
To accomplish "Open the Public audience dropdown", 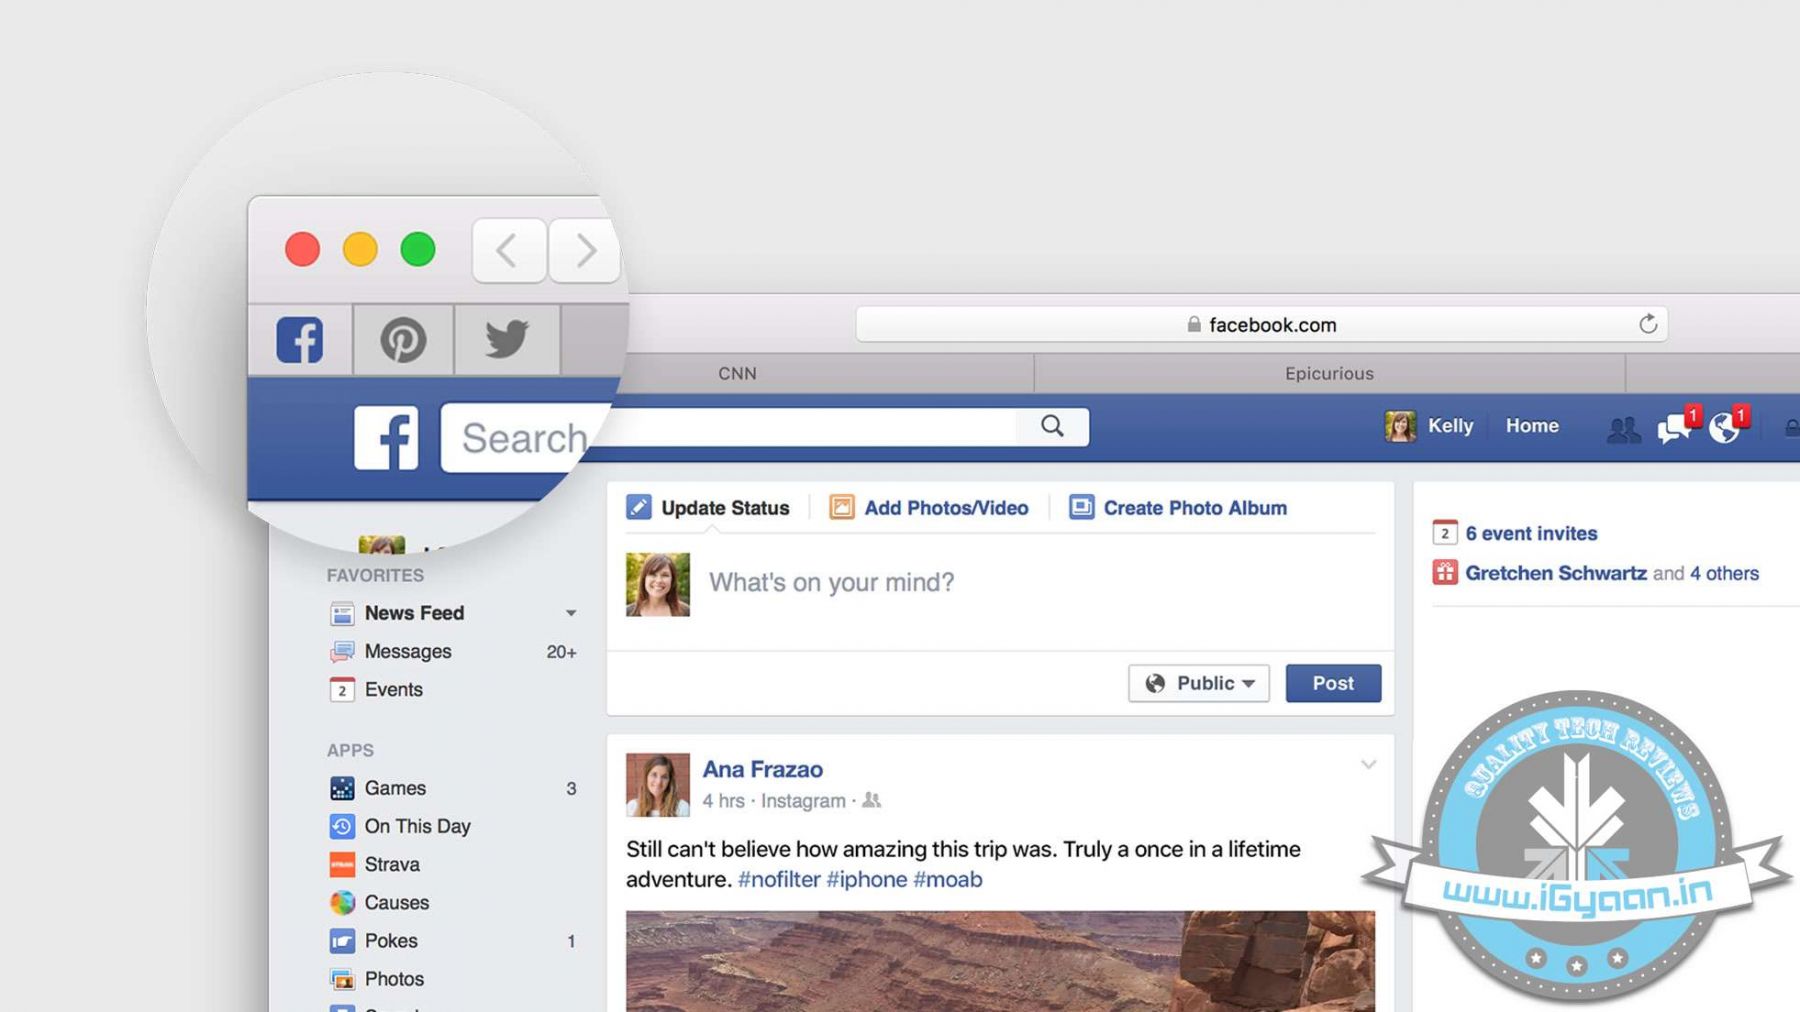I will pyautogui.click(x=1199, y=683).
